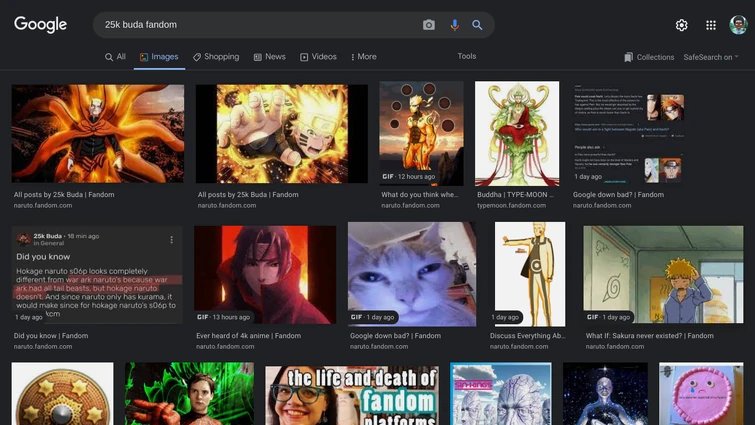The image size is (755, 425).
Task: Open the 12 hours ago Naruto GIF
Action: coord(421,133)
